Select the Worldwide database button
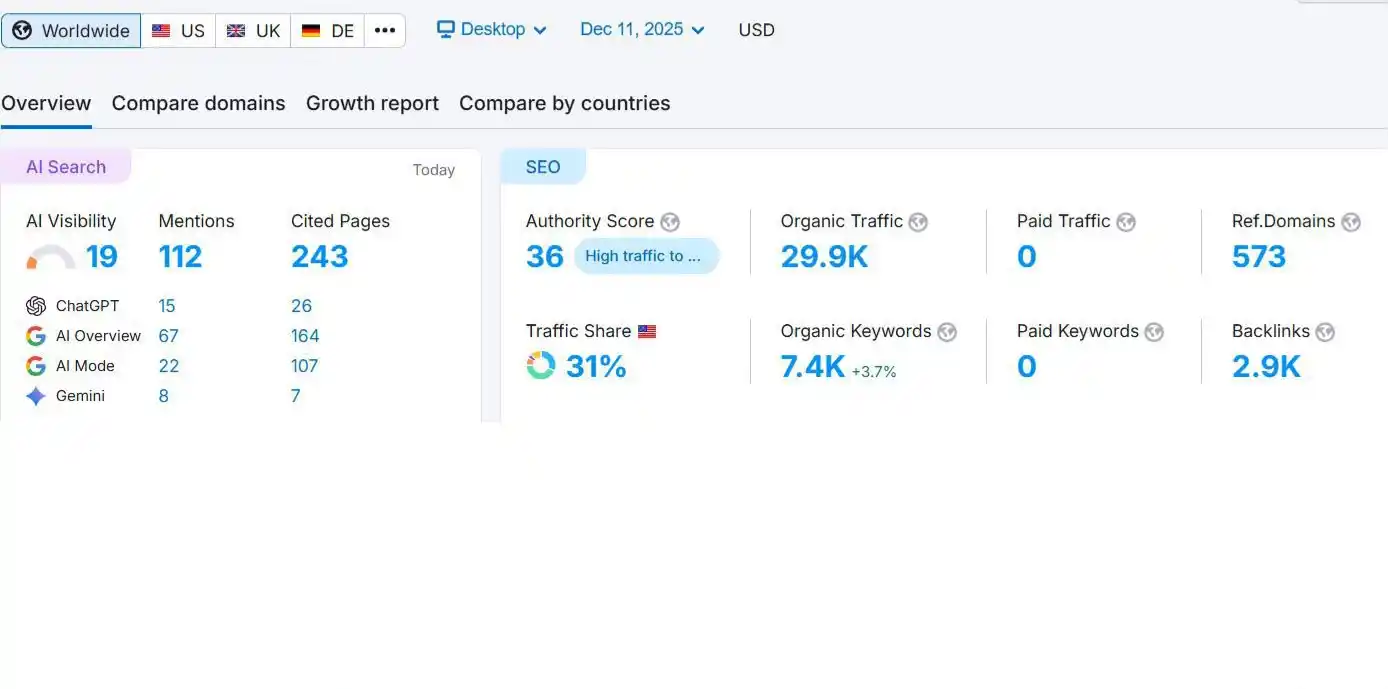The image size is (1388, 689). (x=71, y=31)
